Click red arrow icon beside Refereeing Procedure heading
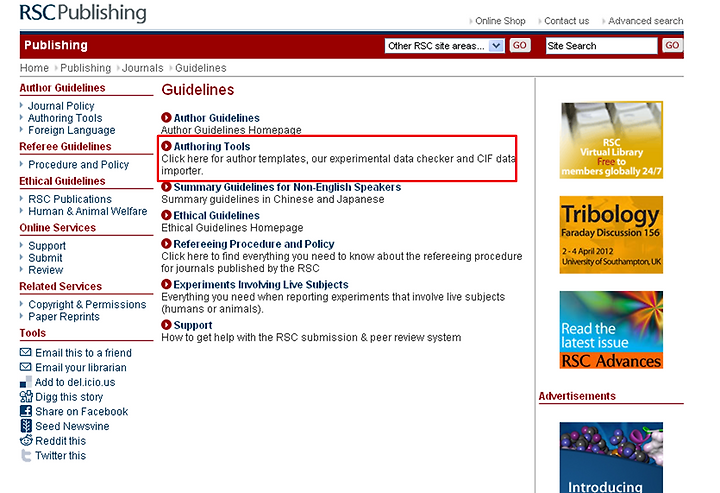Screen dimensions: 720x493 (x=166, y=243)
